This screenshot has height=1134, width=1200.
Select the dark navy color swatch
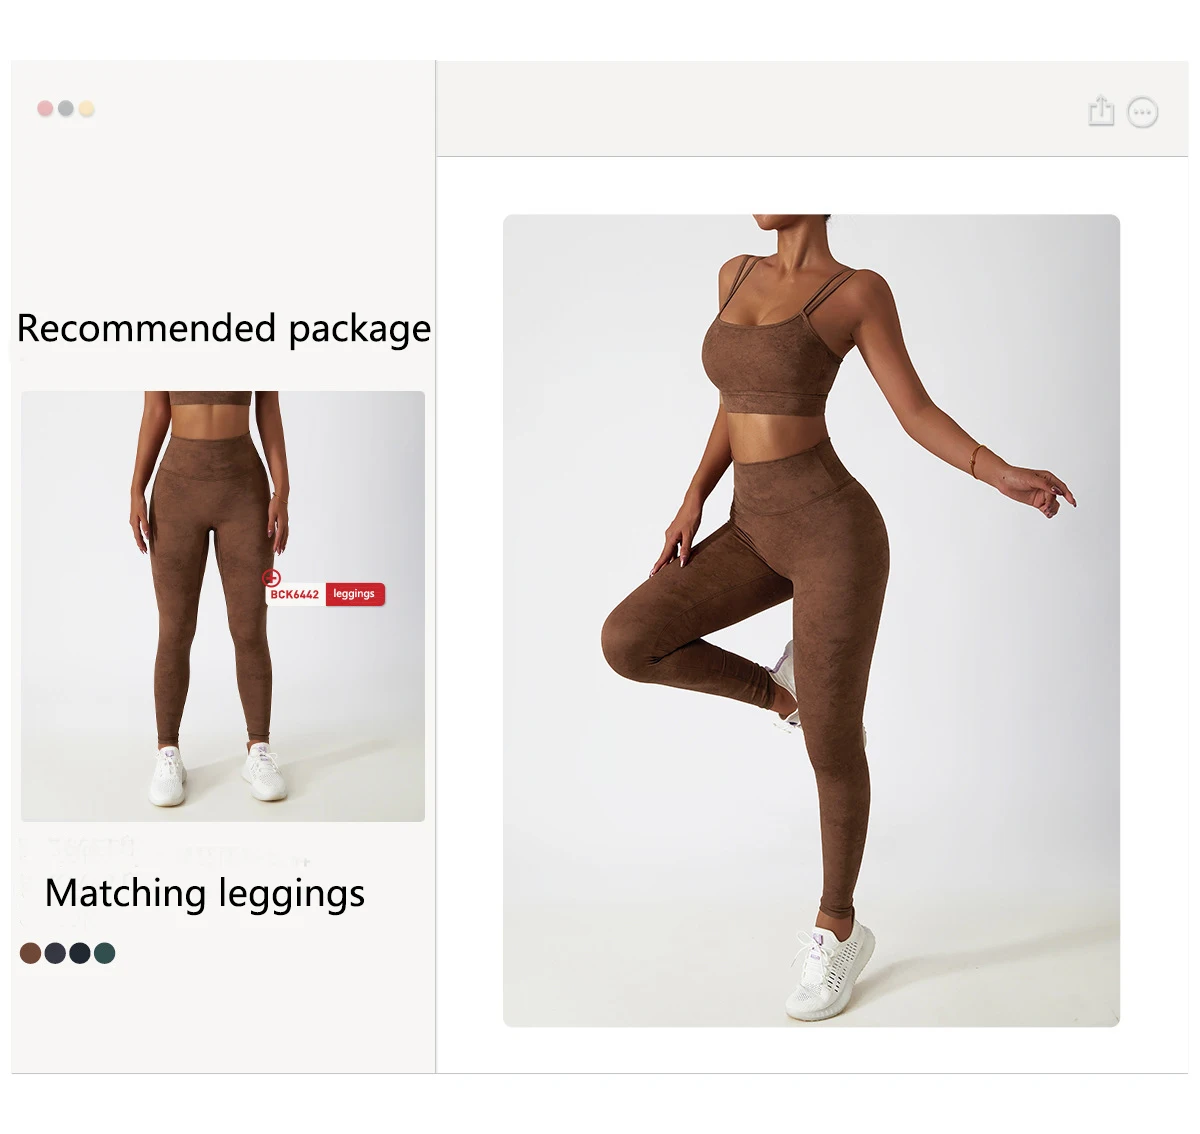coord(80,953)
